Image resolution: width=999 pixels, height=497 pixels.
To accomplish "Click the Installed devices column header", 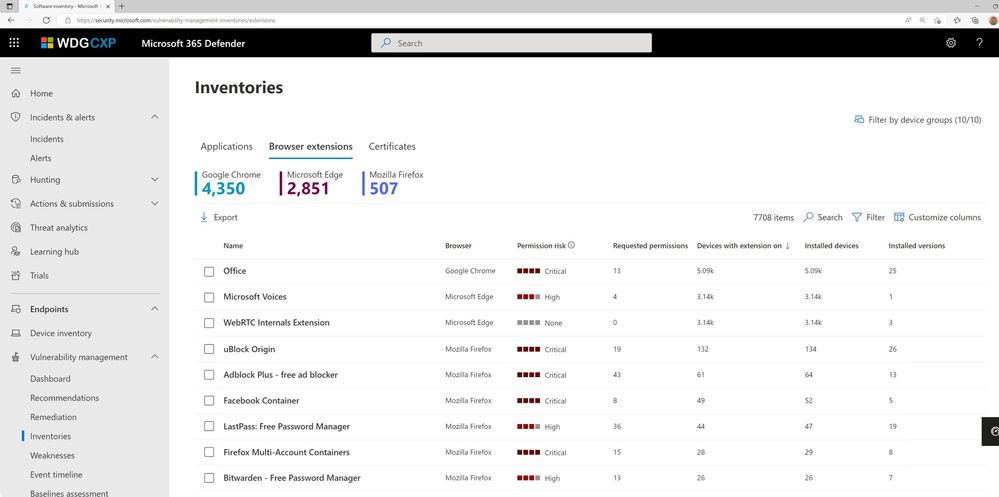I will click(x=831, y=245).
